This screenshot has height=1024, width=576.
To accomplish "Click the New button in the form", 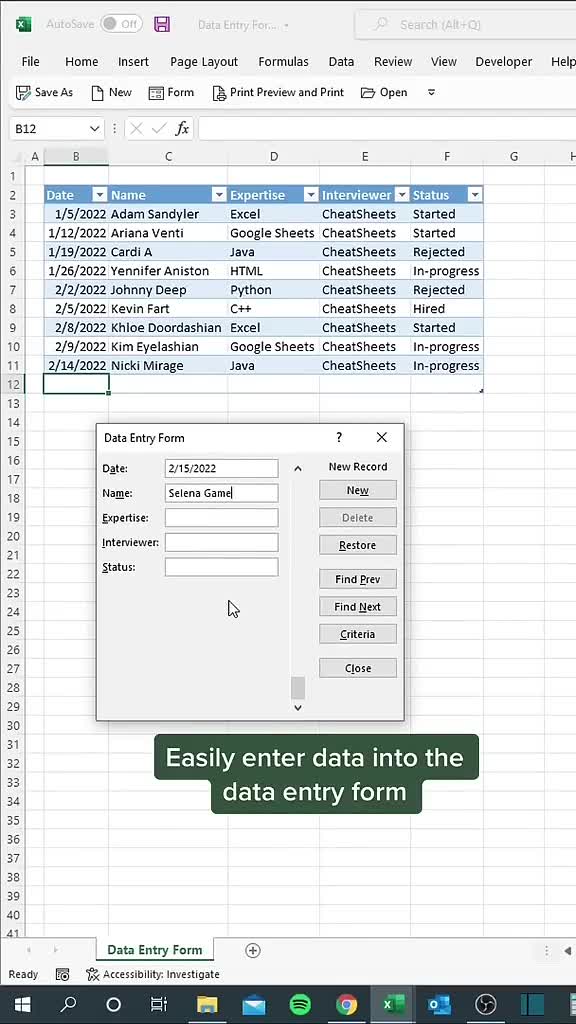I will [357, 490].
